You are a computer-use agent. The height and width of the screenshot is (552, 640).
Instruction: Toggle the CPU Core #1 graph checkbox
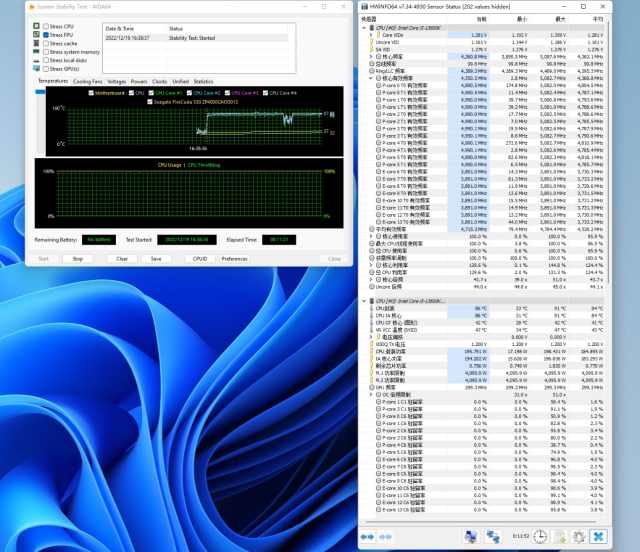pyautogui.click(x=151, y=93)
